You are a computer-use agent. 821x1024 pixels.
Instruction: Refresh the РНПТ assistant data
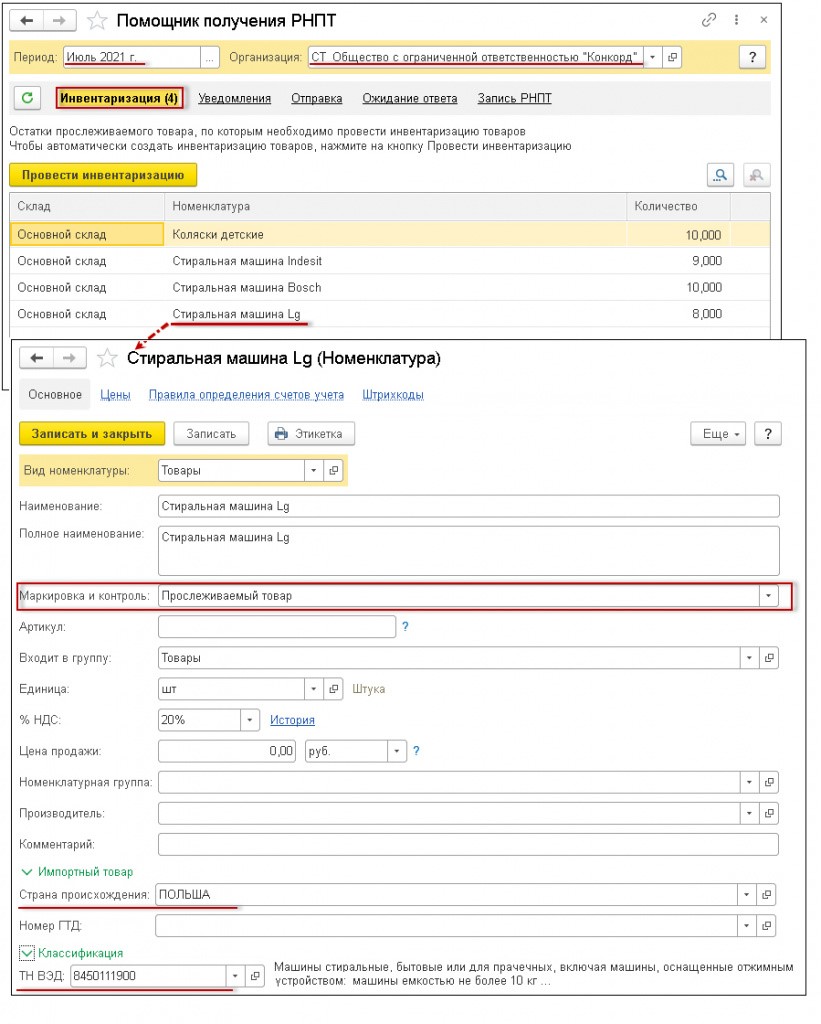tap(27, 98)
